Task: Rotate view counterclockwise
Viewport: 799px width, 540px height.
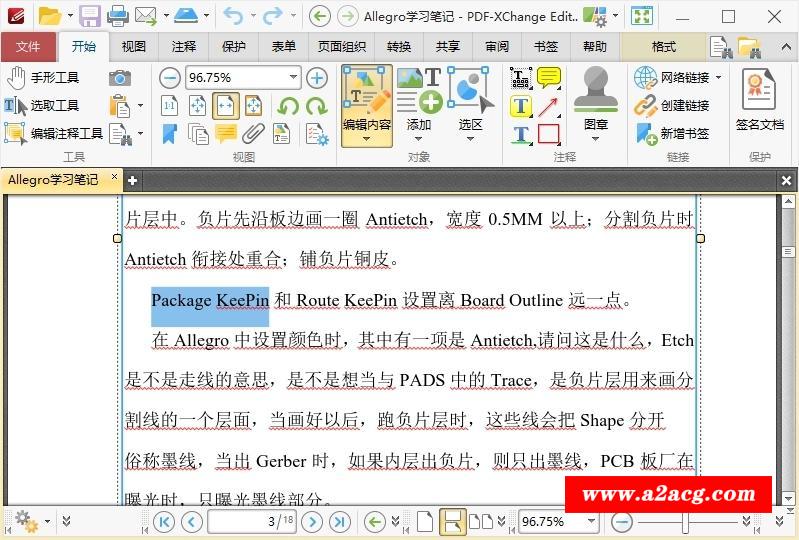Action: click(x=288, y=106)
